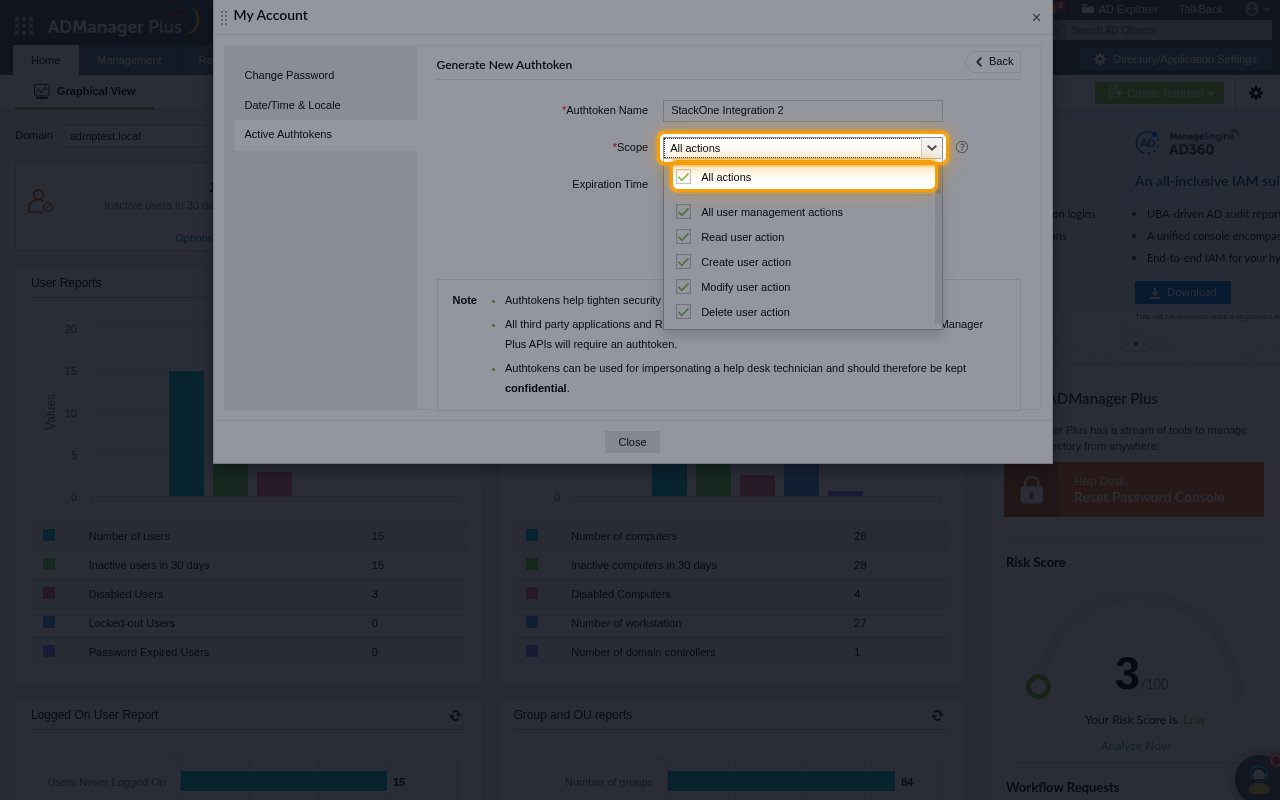Screen dimensions: 1280x800
Task: Click the Graphical View chart icon
Action: [x=41, y=91]
